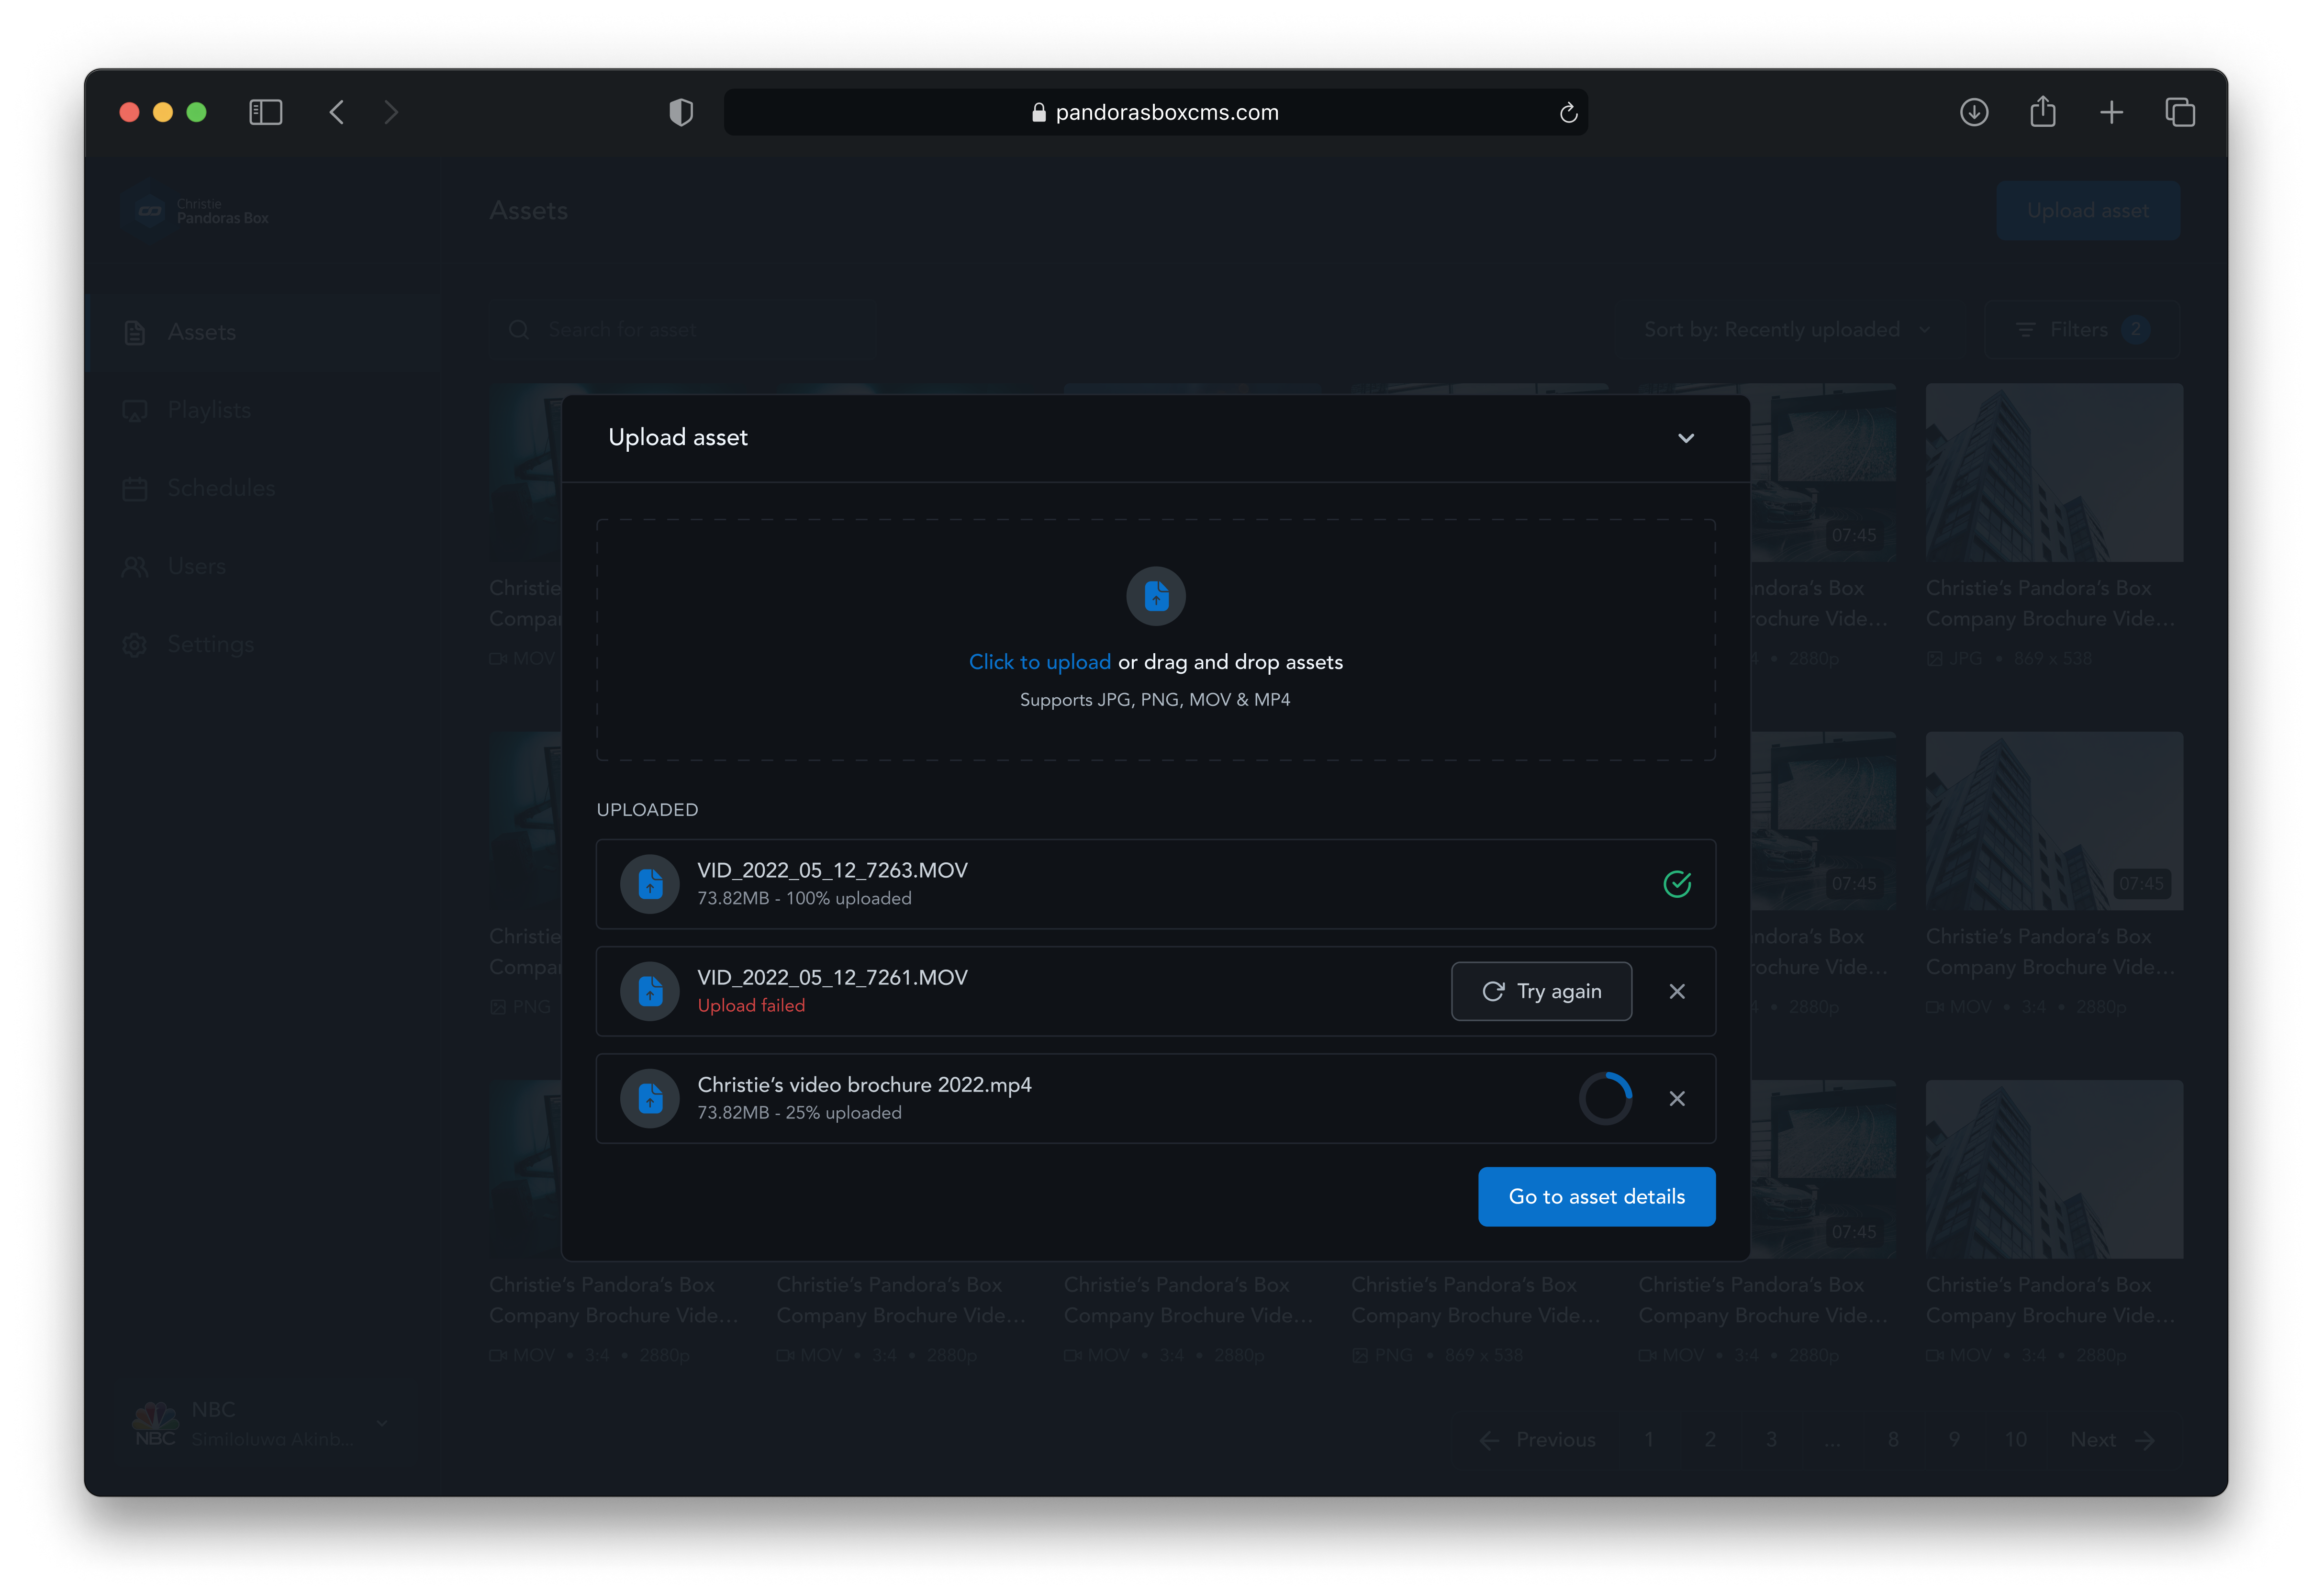Image resolution: width=2312 pixels, height=1596 pixels.
Task: Click the 25% upload progress spinner
Action: tap(1605, 1098)
